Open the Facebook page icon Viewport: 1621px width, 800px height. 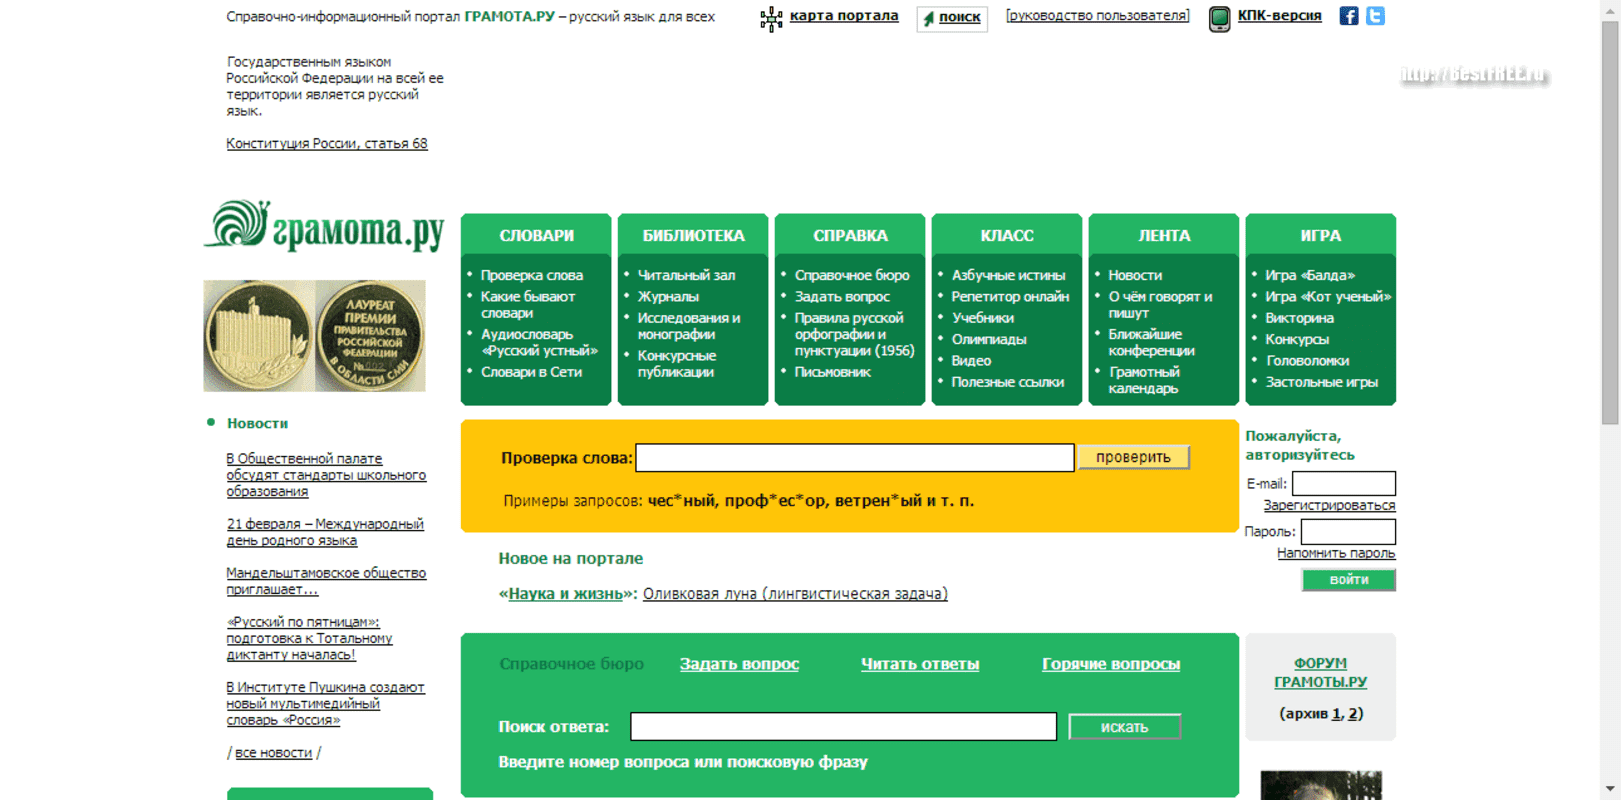click(1349, 16)
